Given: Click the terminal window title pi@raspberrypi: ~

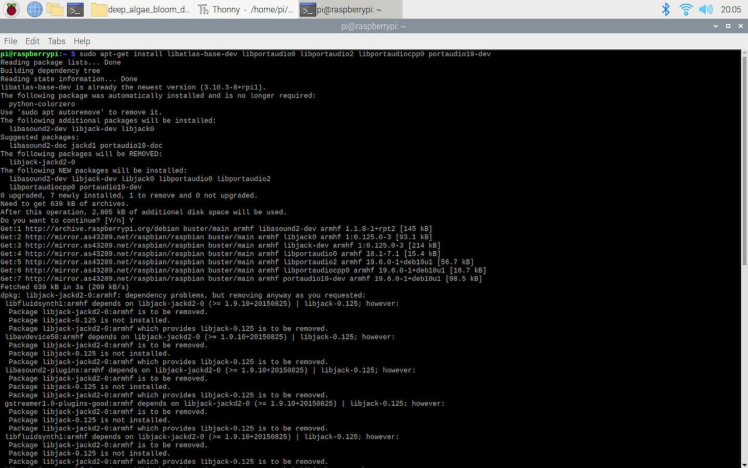Looking at the screenshot, I should [374, 26].
